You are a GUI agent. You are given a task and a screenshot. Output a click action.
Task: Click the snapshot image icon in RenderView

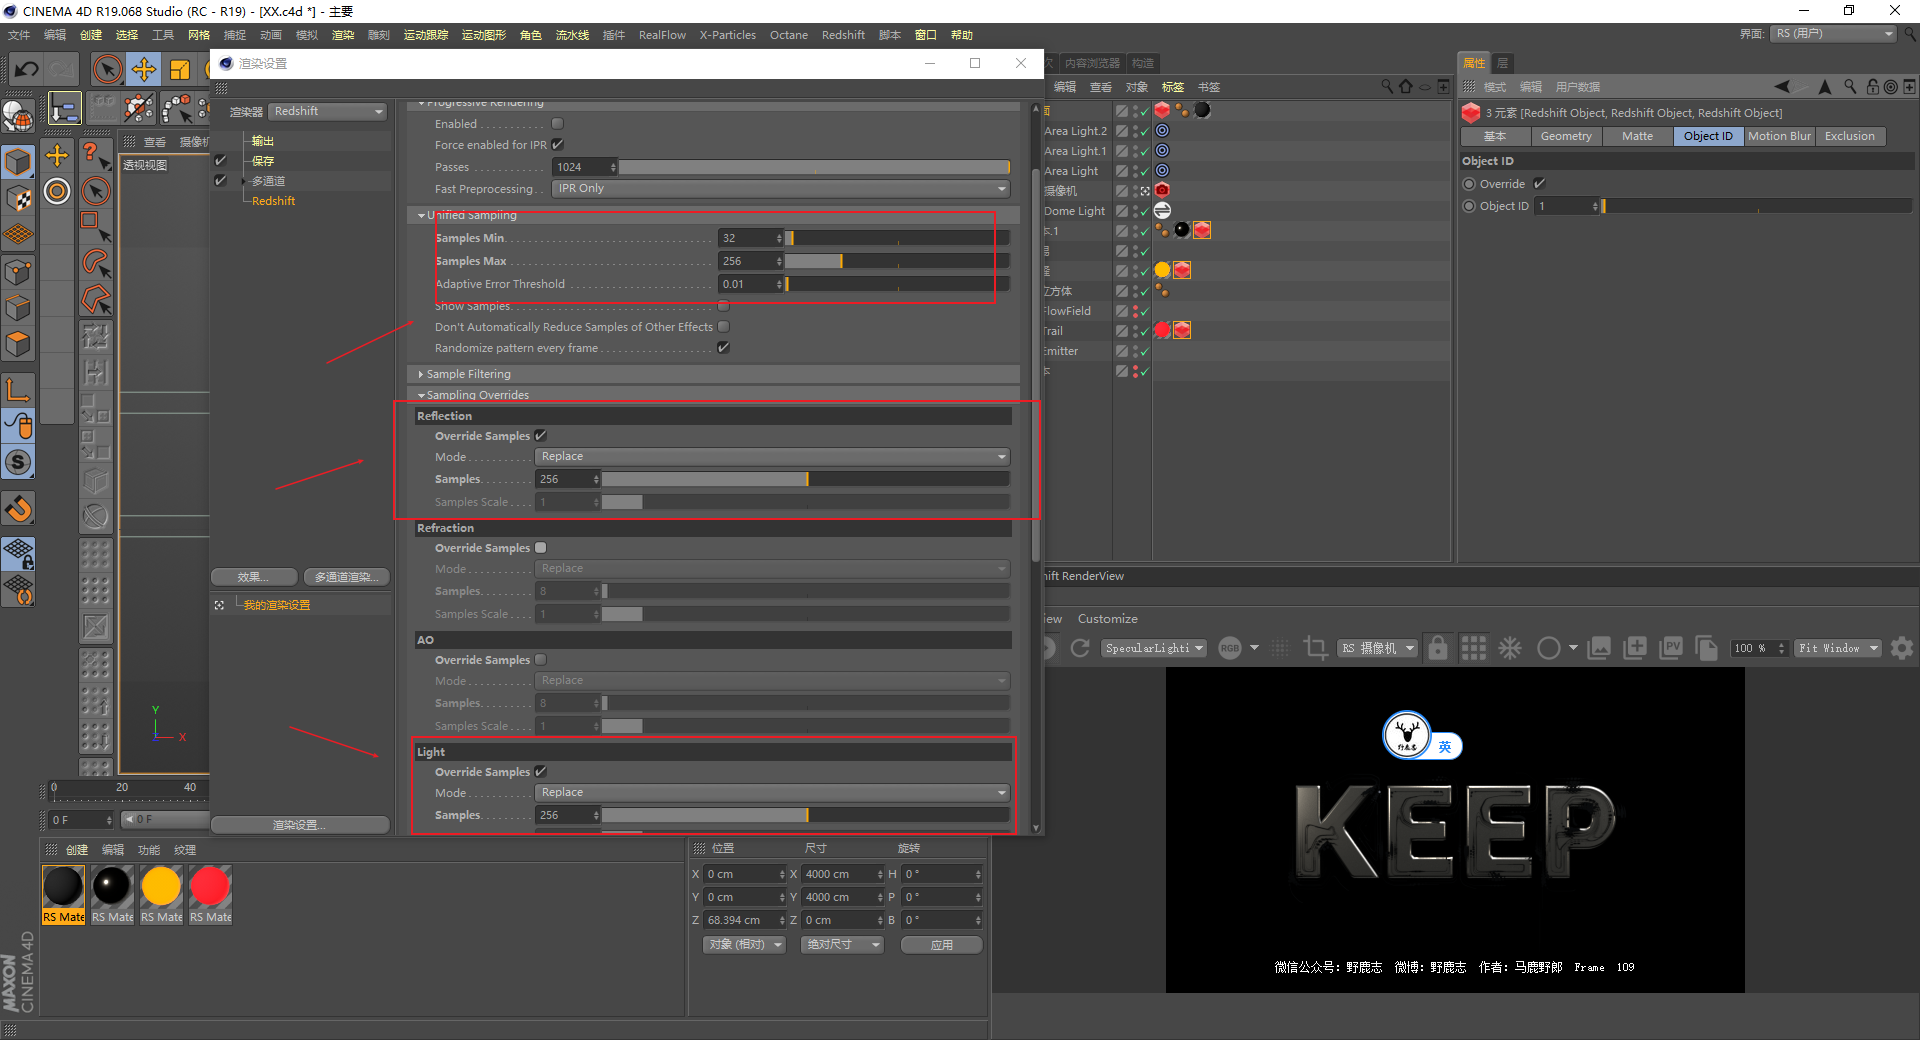(x=1599, y=648)
